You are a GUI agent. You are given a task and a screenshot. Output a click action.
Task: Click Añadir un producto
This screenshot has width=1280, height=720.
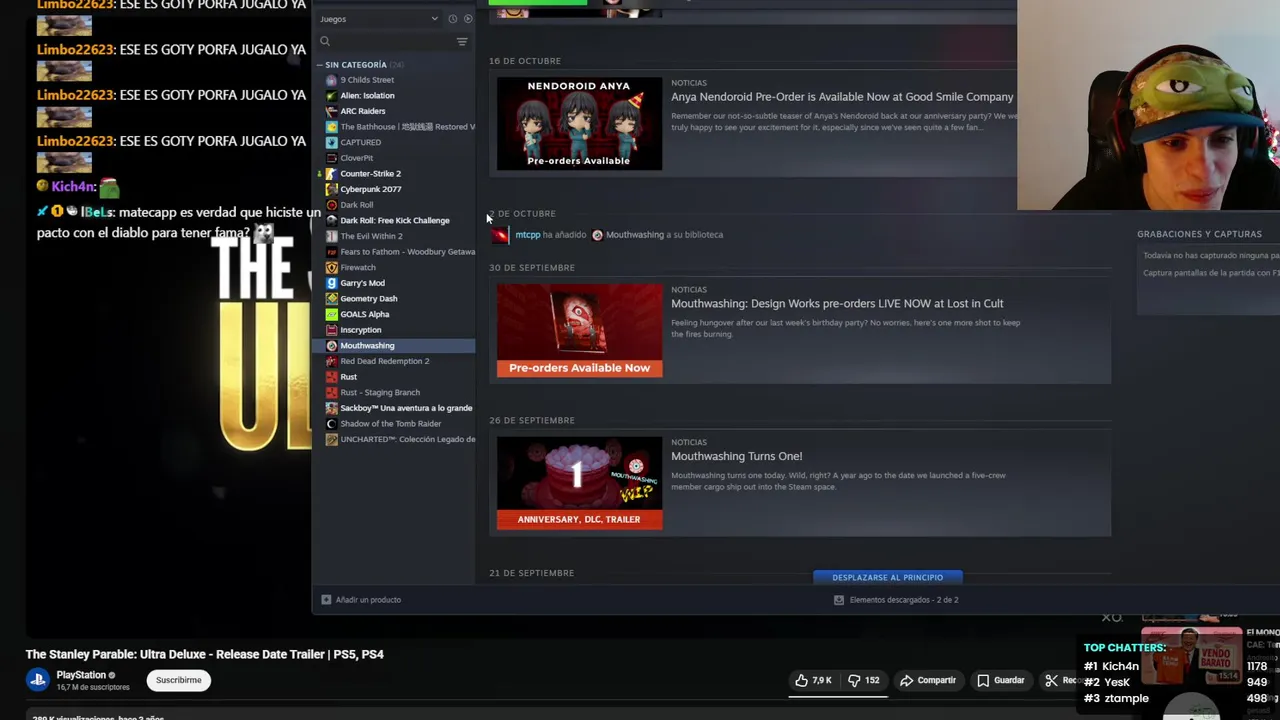[x=361, y=600]
